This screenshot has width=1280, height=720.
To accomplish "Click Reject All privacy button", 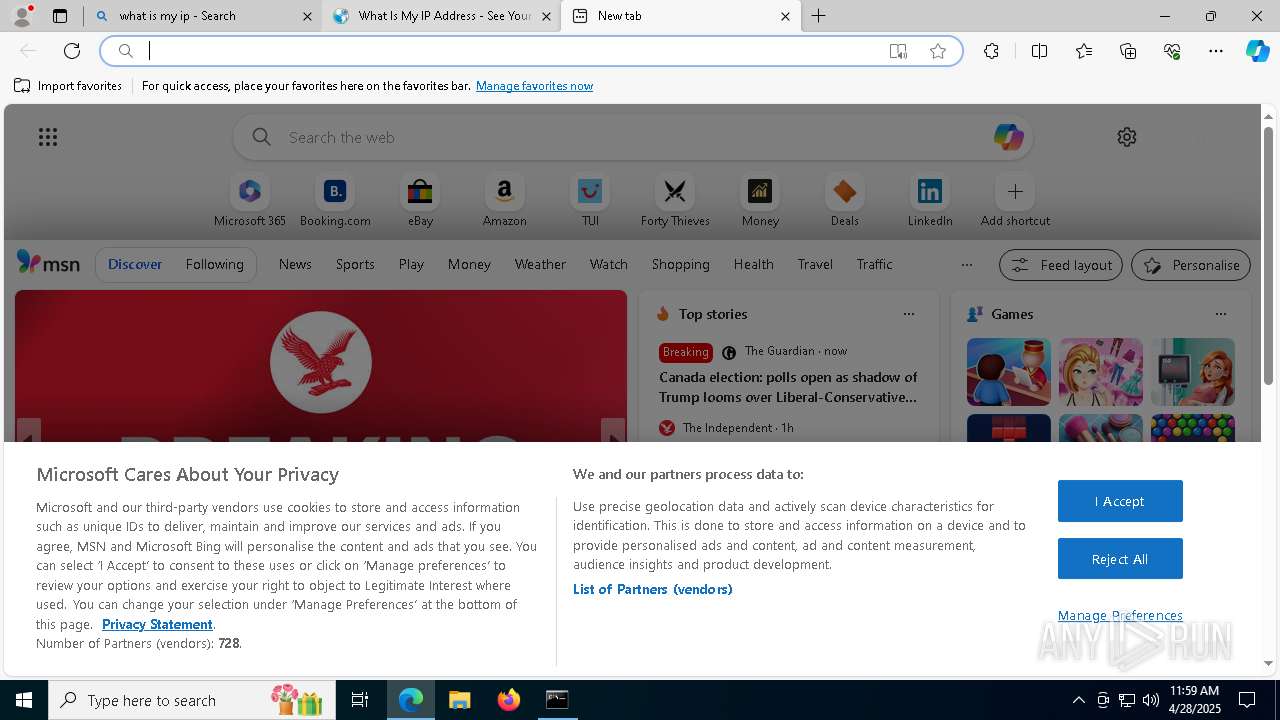I will pos(1120,559).
